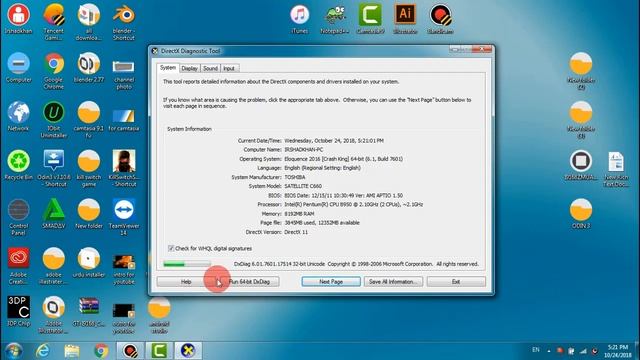Launch the Adobe Illustrator Ai desktop icon
640x360 pixels.
(x=405, y=19)
